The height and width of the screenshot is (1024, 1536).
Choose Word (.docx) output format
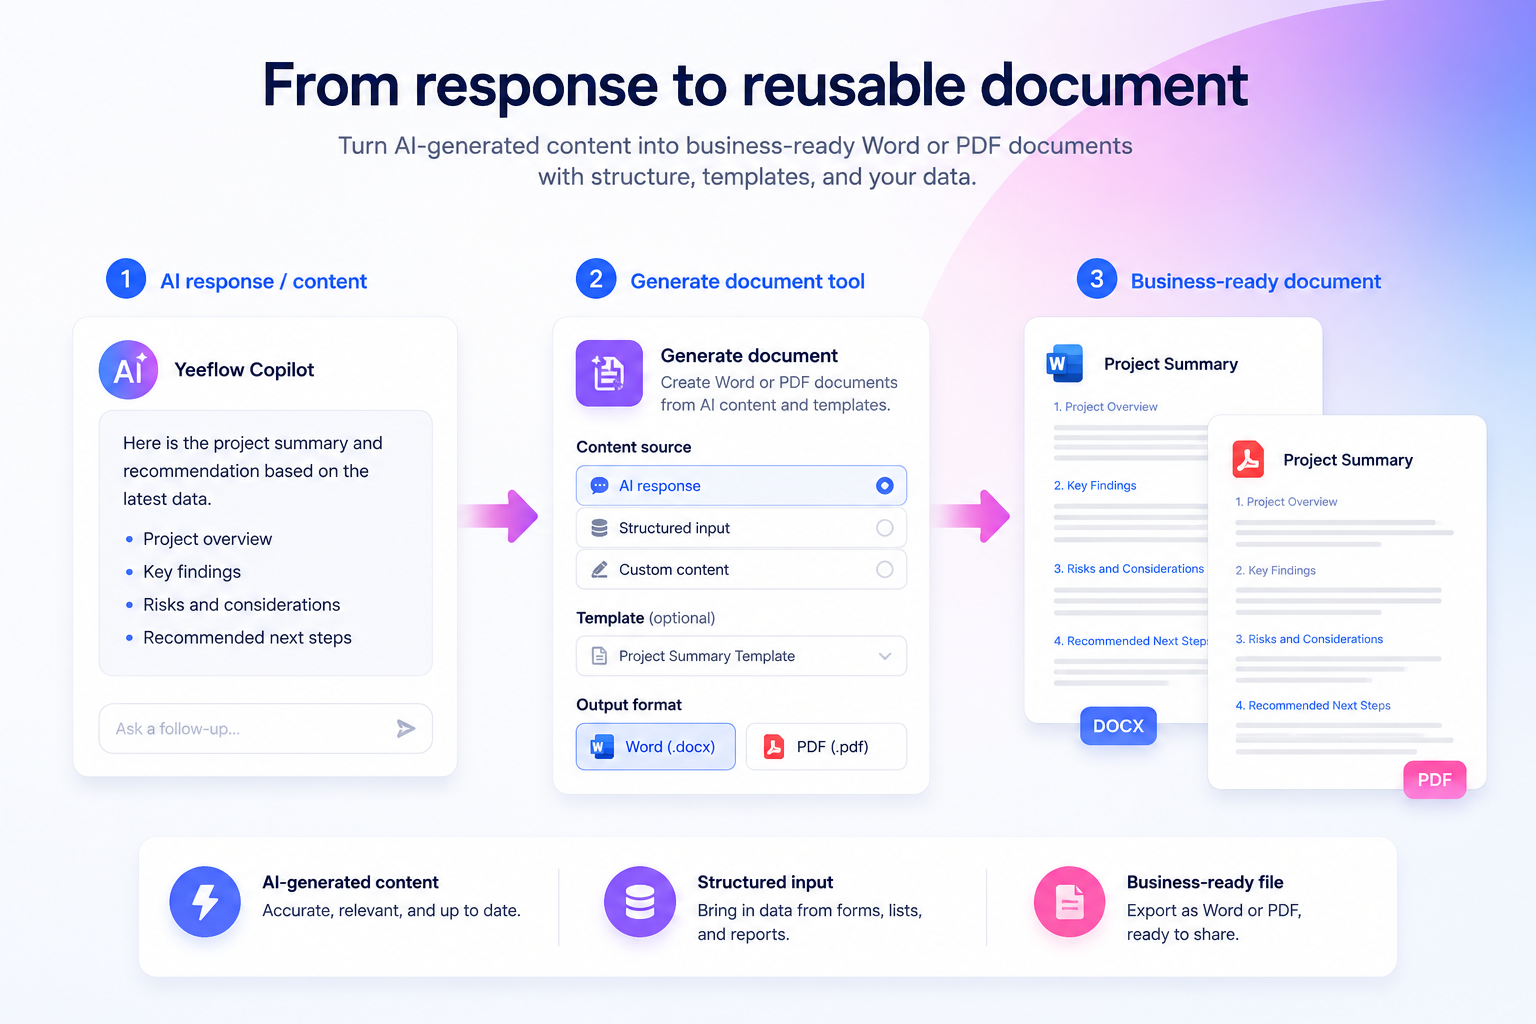(x=656, y=747)
